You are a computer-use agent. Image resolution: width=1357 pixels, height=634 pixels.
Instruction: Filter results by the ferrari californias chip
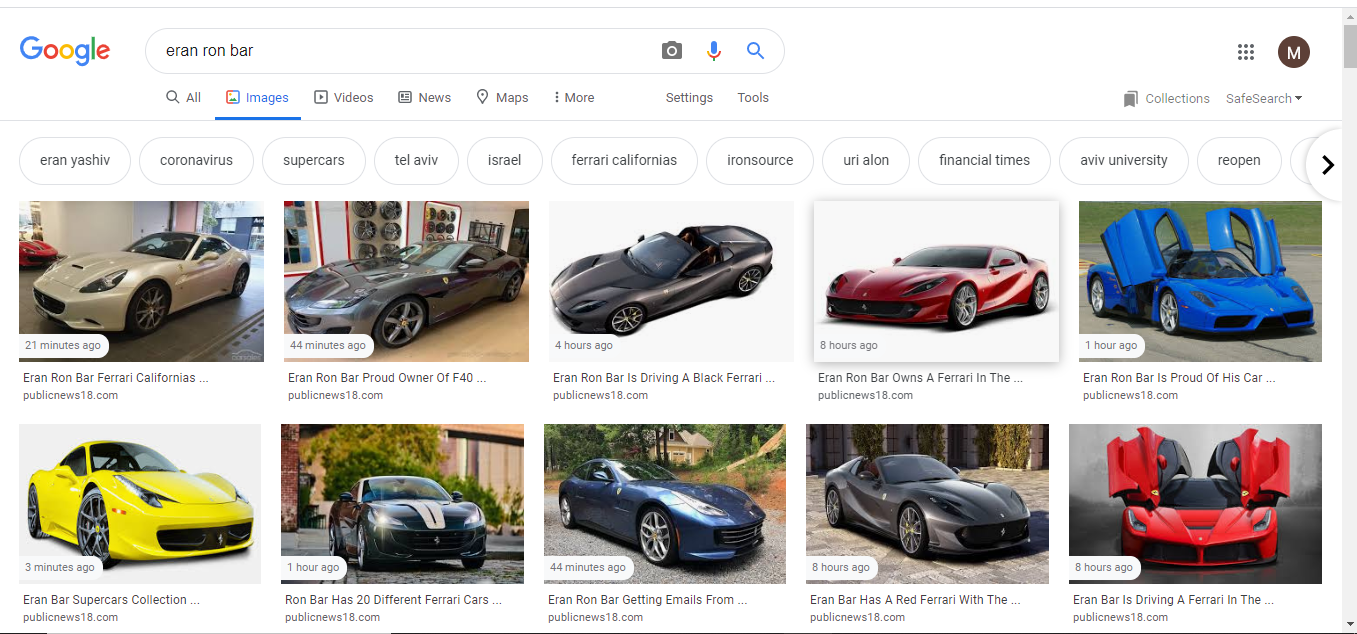click(623, 160)
